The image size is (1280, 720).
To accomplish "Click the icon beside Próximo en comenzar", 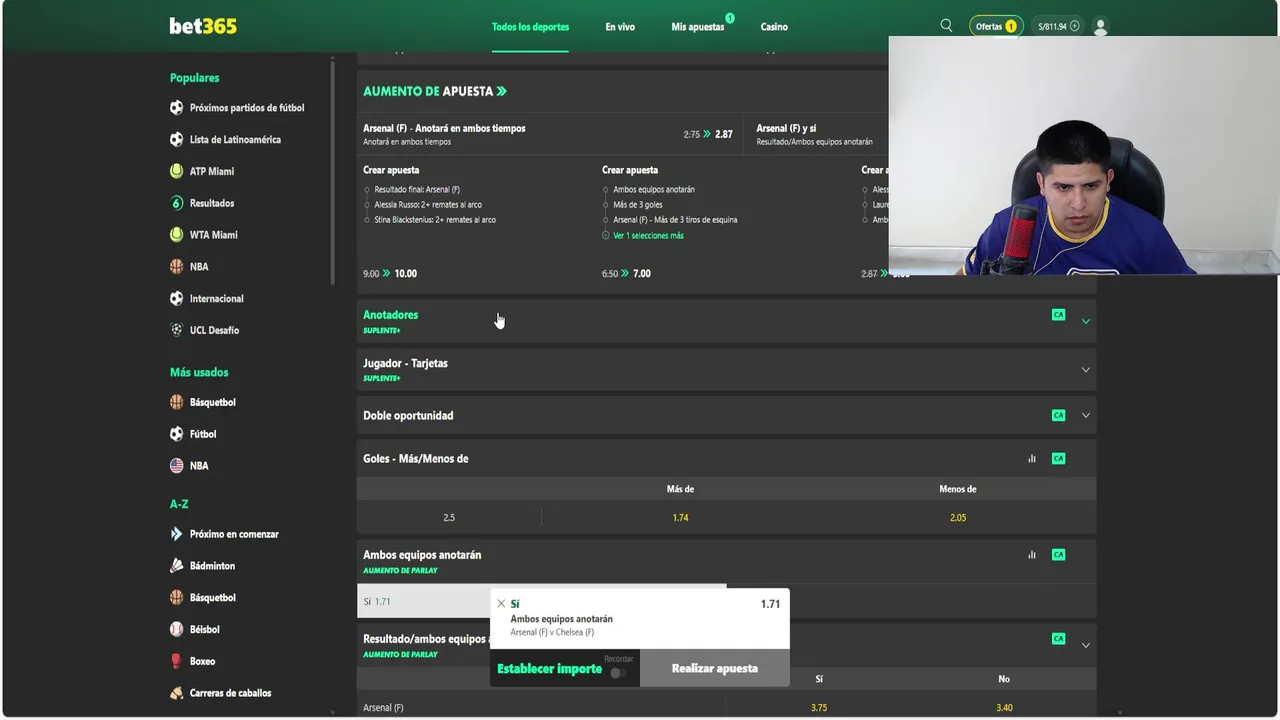I will coord(177,534).
